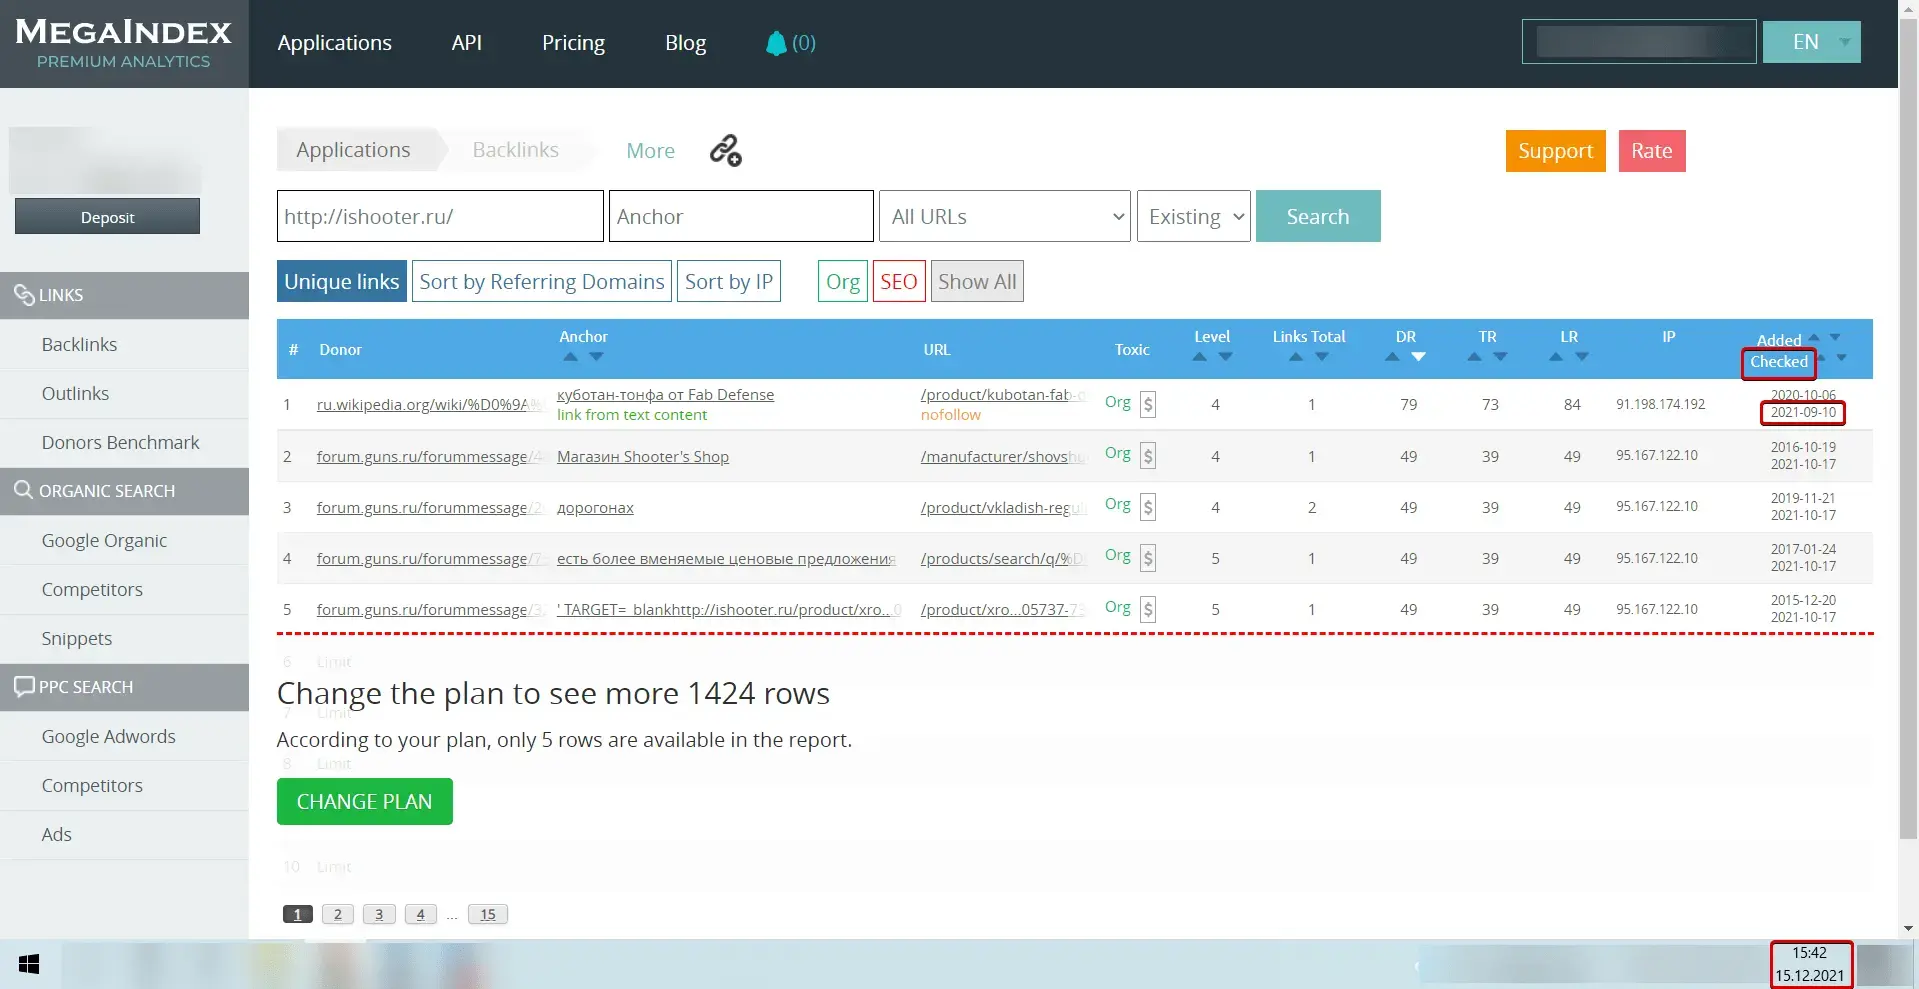
Task: Click the Checked column header label
Action: [x=1779, y=362]
